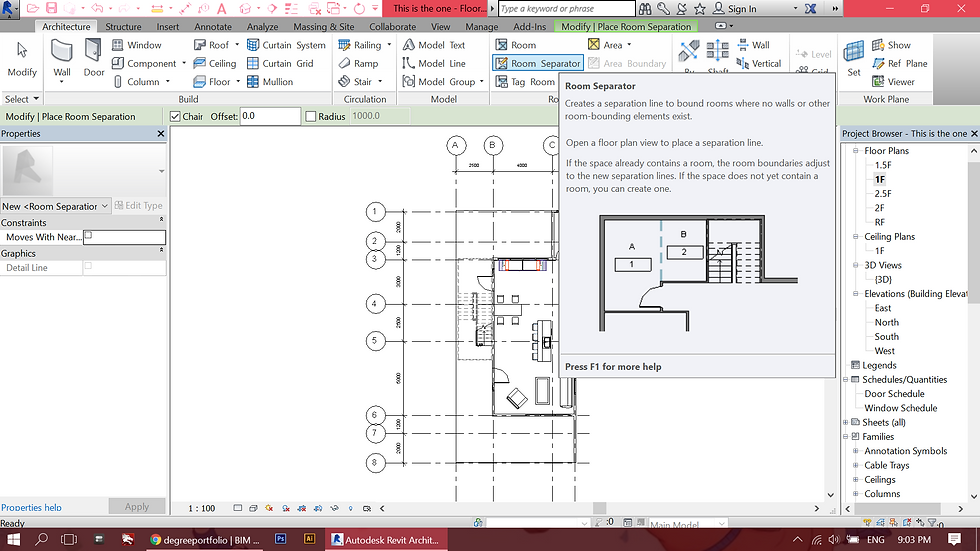Expand the Cable Trays family node

coord(856,465)
